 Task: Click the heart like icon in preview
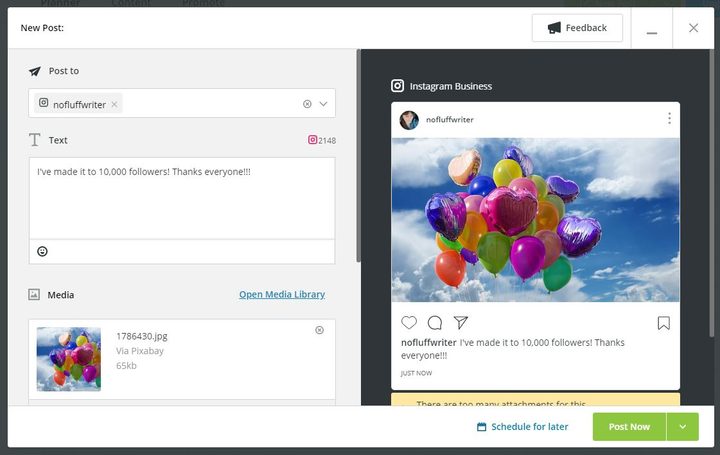[x=409, y=323]
